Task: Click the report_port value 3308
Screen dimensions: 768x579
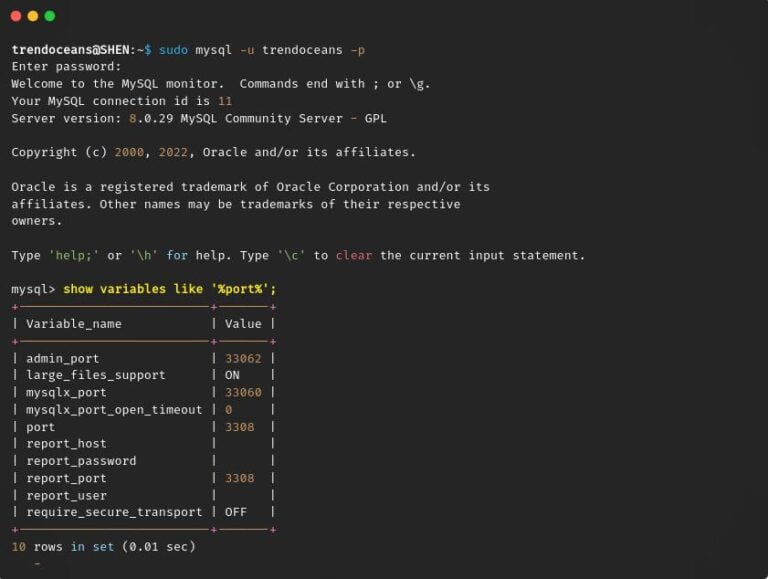Action: 239,478
